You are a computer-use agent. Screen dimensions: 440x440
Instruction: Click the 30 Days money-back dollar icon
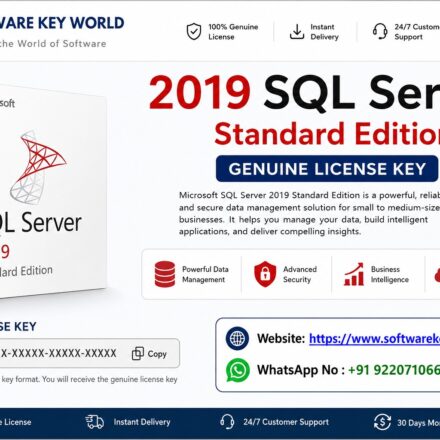click(x=382, y=422)
